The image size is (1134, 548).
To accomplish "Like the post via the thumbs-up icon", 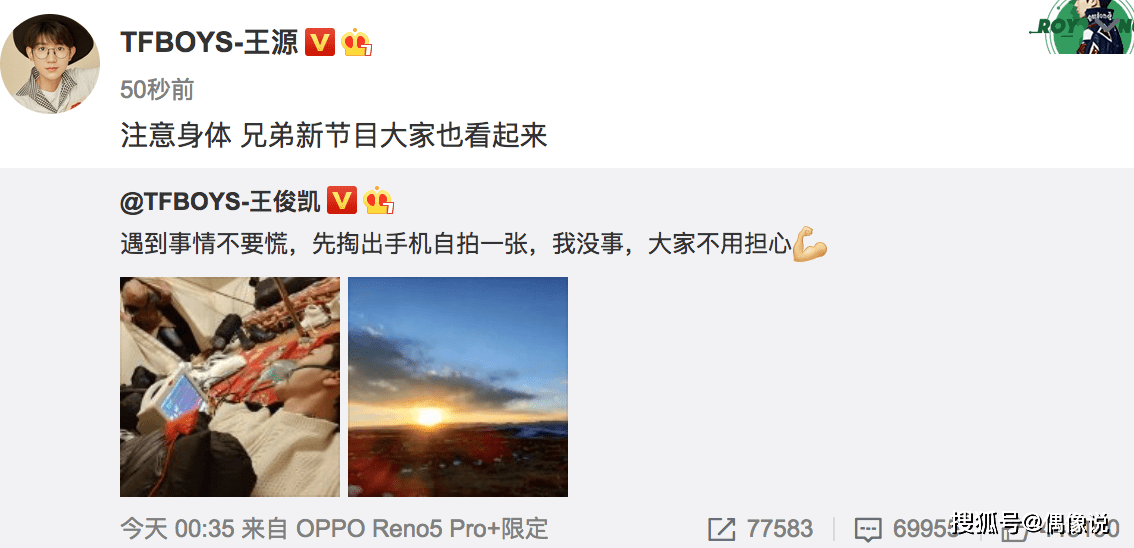I will 1018,530.
